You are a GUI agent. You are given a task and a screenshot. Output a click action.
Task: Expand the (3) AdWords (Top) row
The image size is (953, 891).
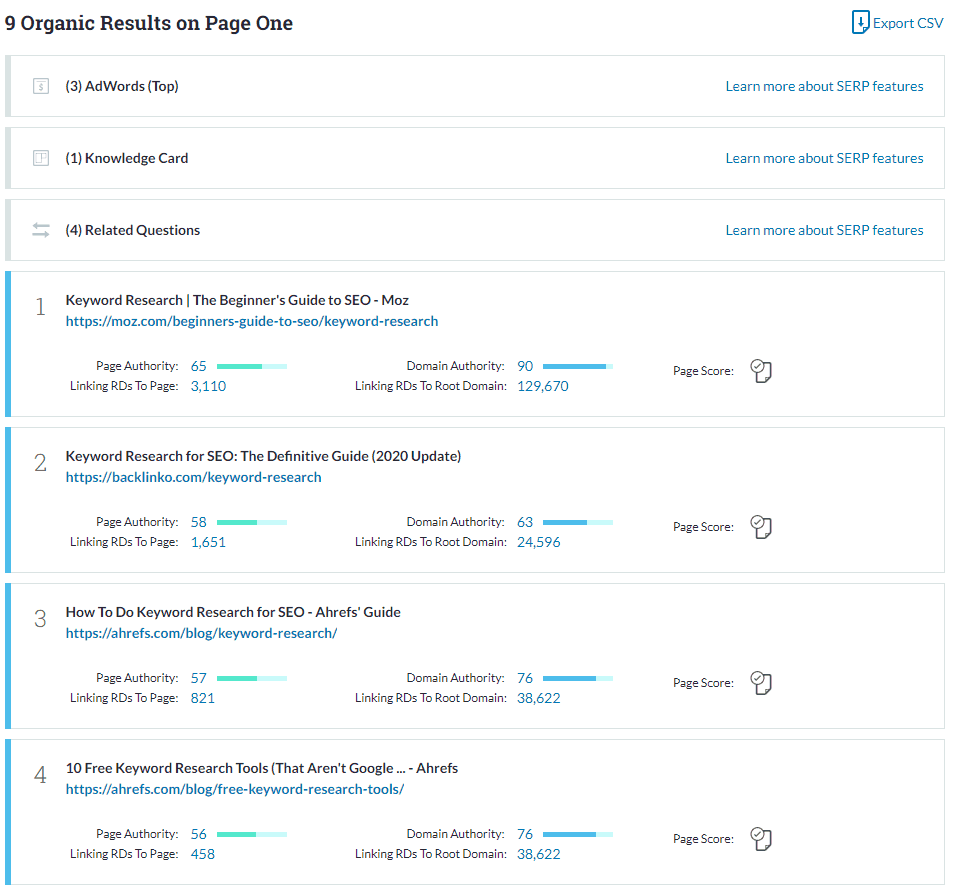[475, 86]
